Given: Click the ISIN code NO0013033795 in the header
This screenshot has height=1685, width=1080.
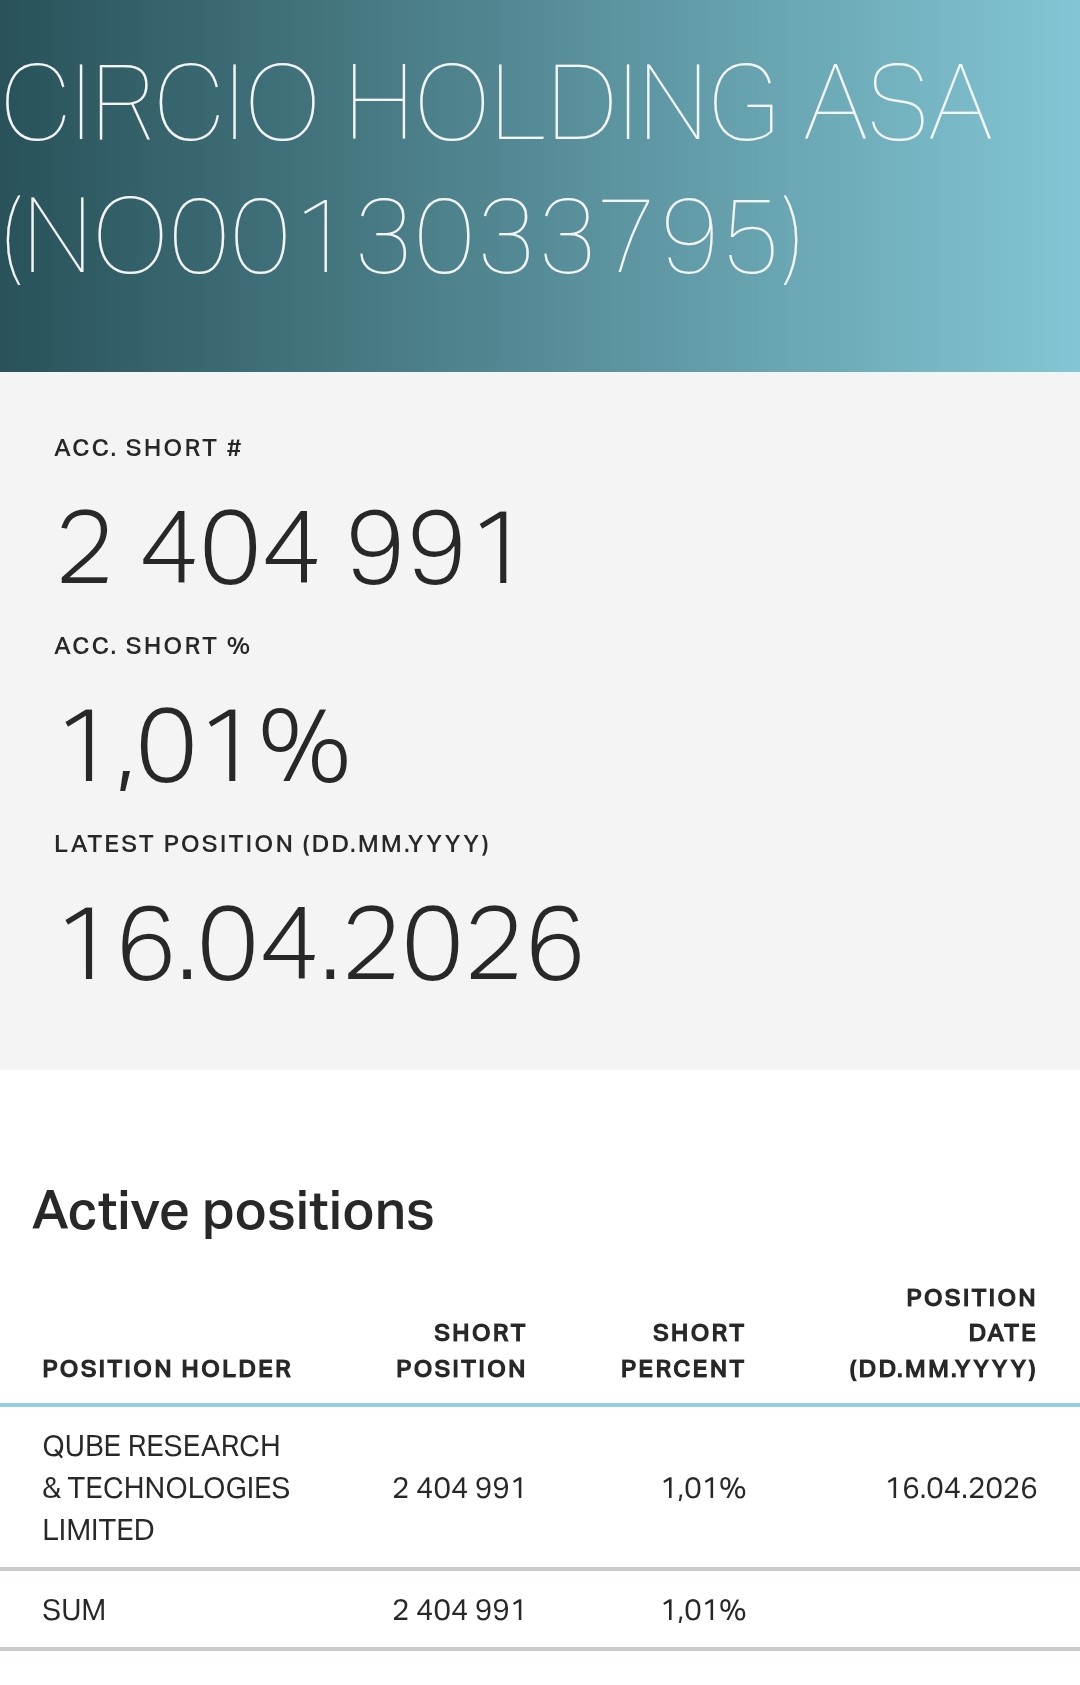Looking at the screenshot, I should tap(402, 238).
